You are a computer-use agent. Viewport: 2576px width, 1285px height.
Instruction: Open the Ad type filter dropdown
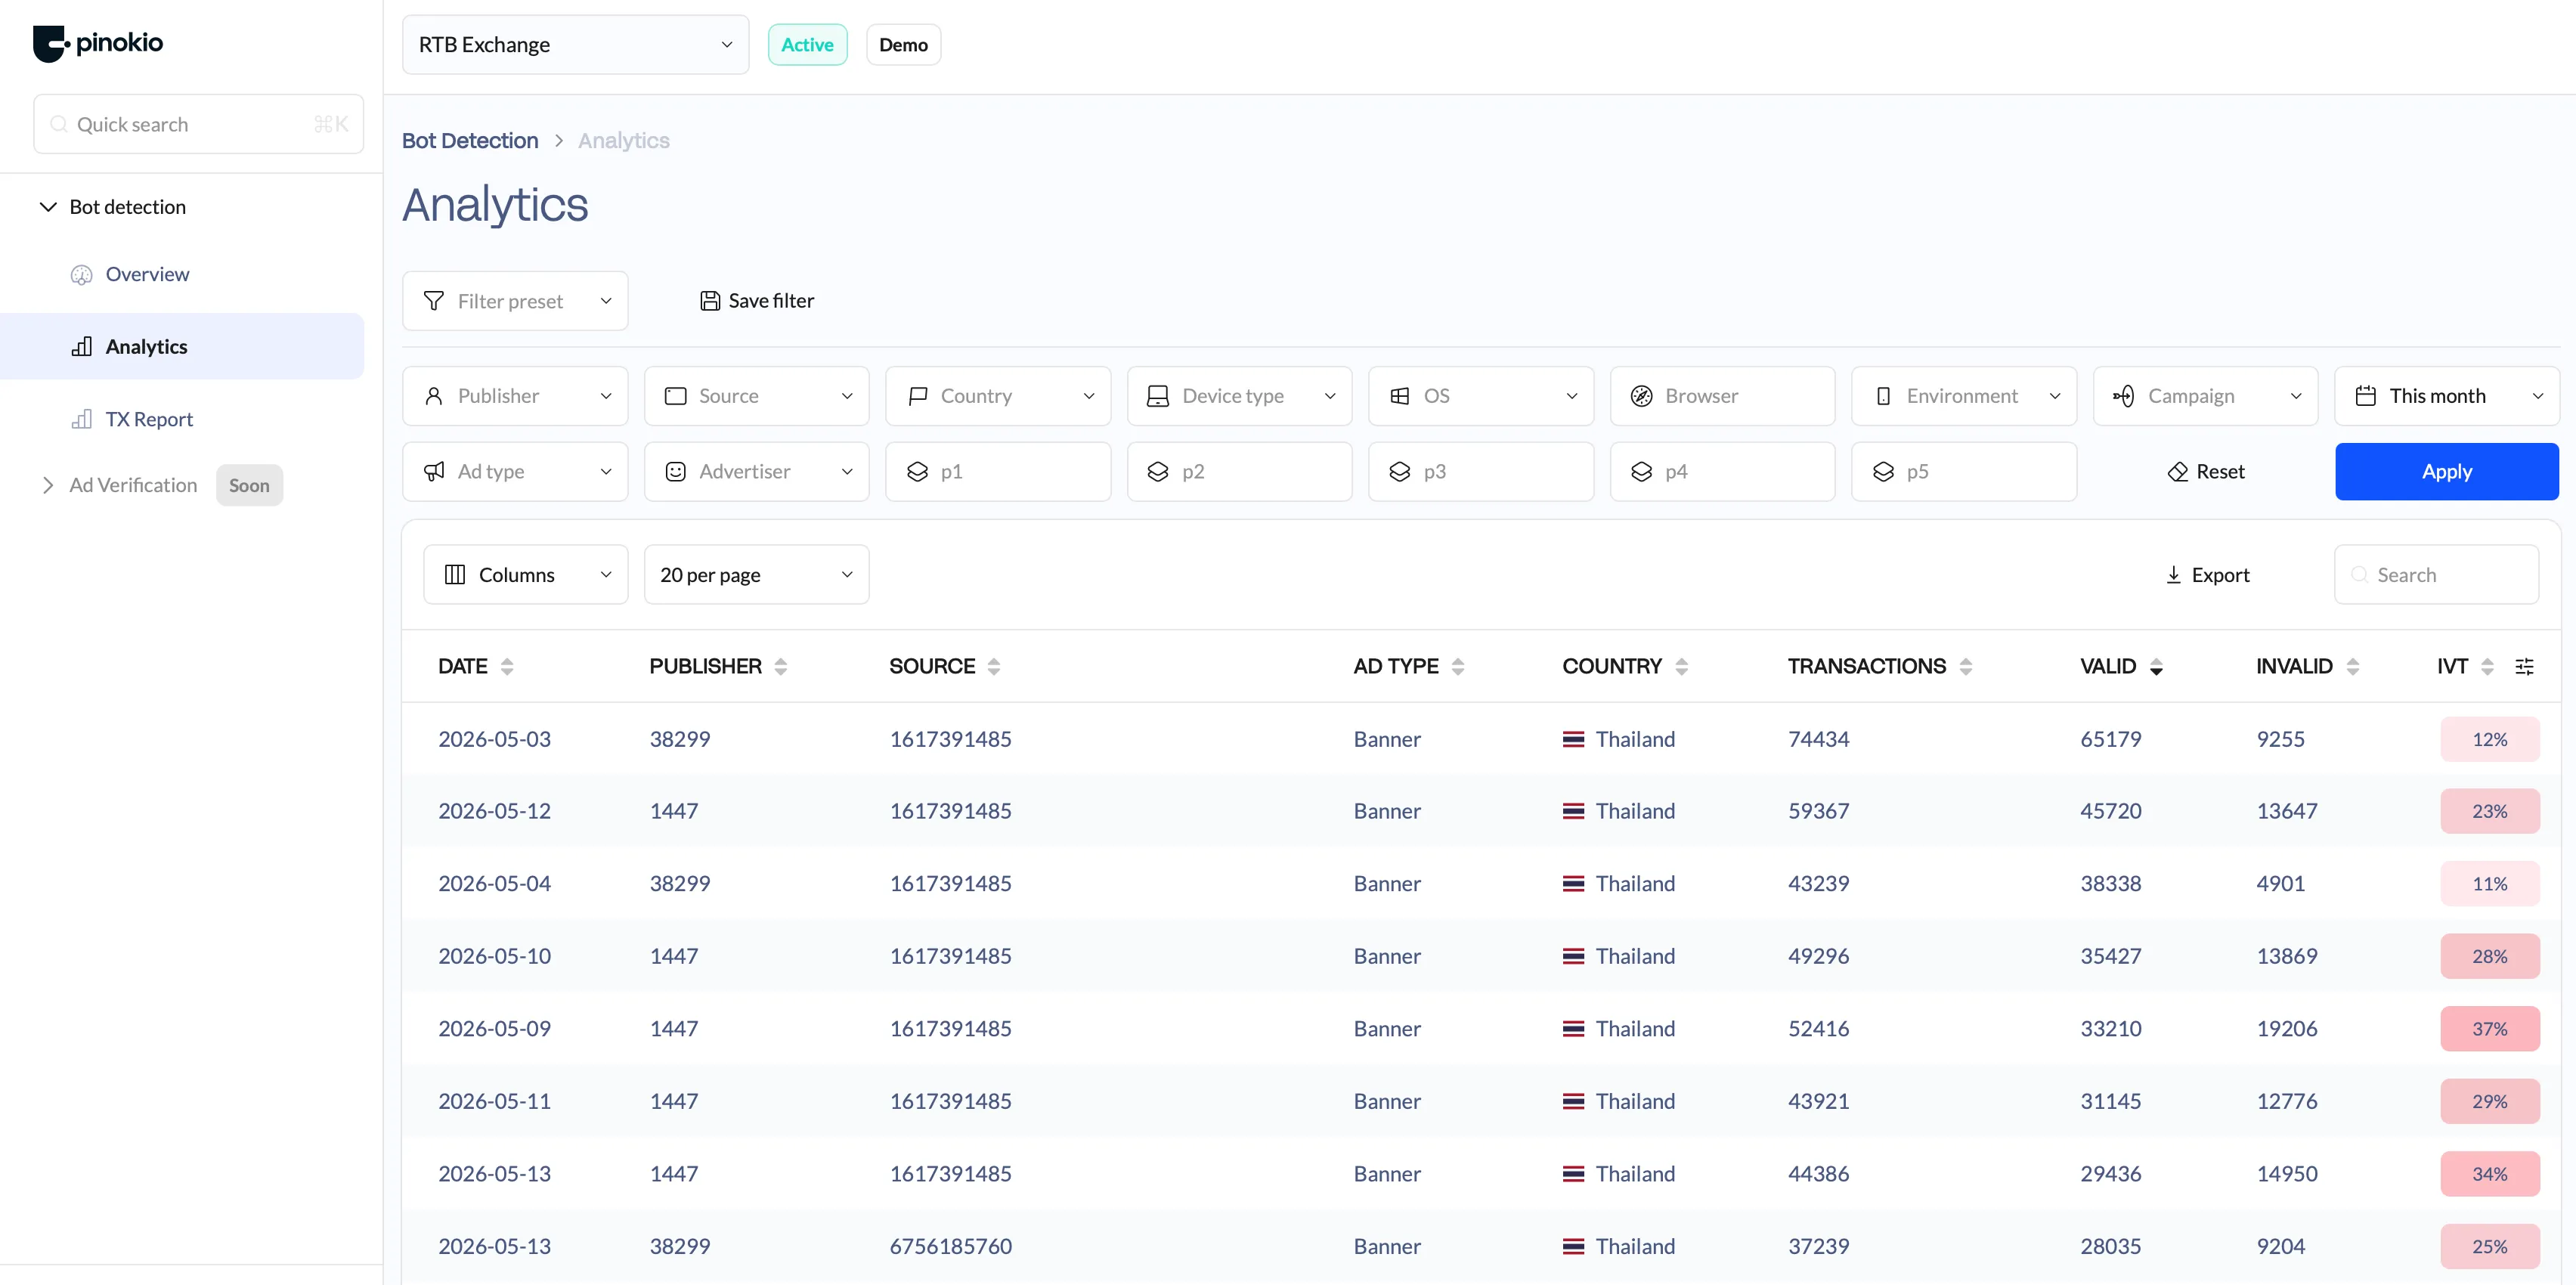click(x=515, y=472)
